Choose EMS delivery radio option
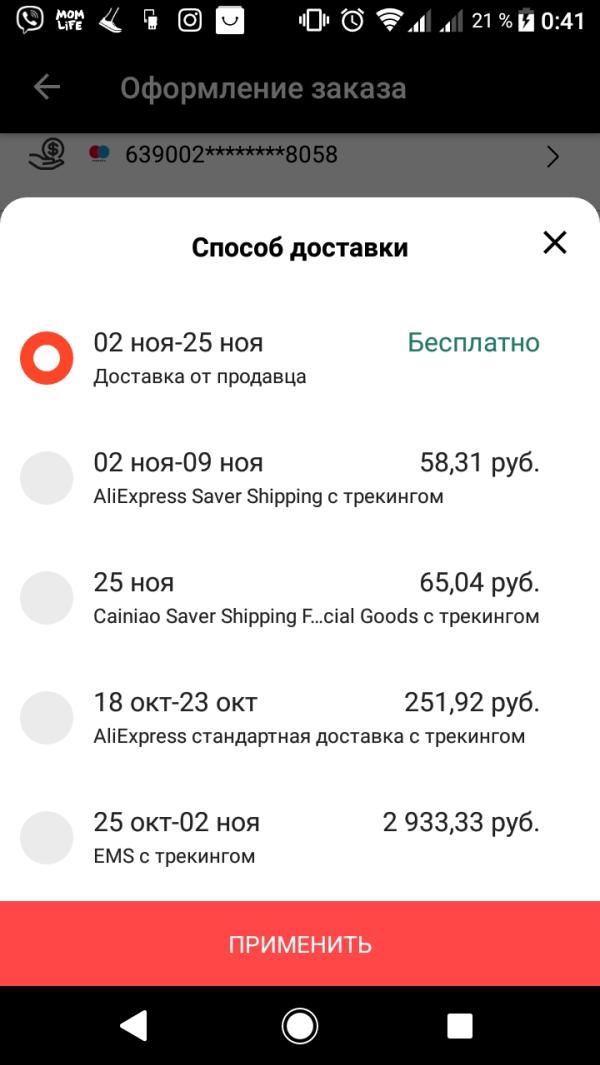The width and height of the screenshot is (600, 1065). [47, 838]
